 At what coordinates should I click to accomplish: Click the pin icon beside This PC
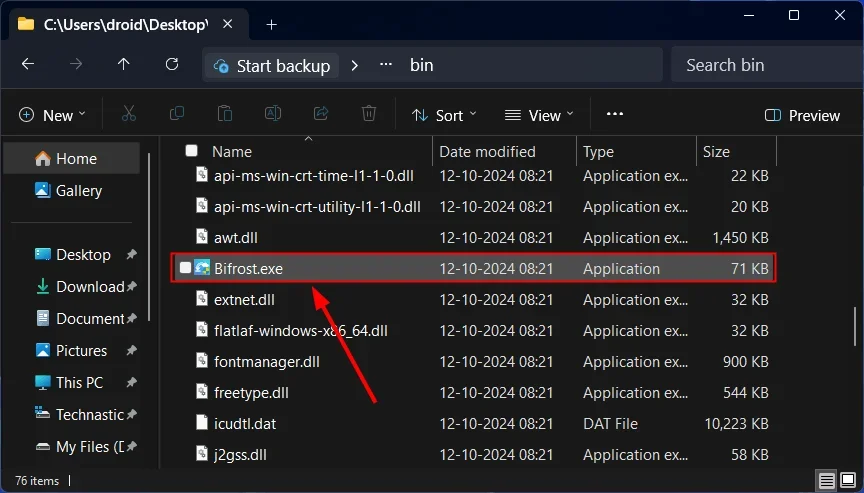click(131, 383)
